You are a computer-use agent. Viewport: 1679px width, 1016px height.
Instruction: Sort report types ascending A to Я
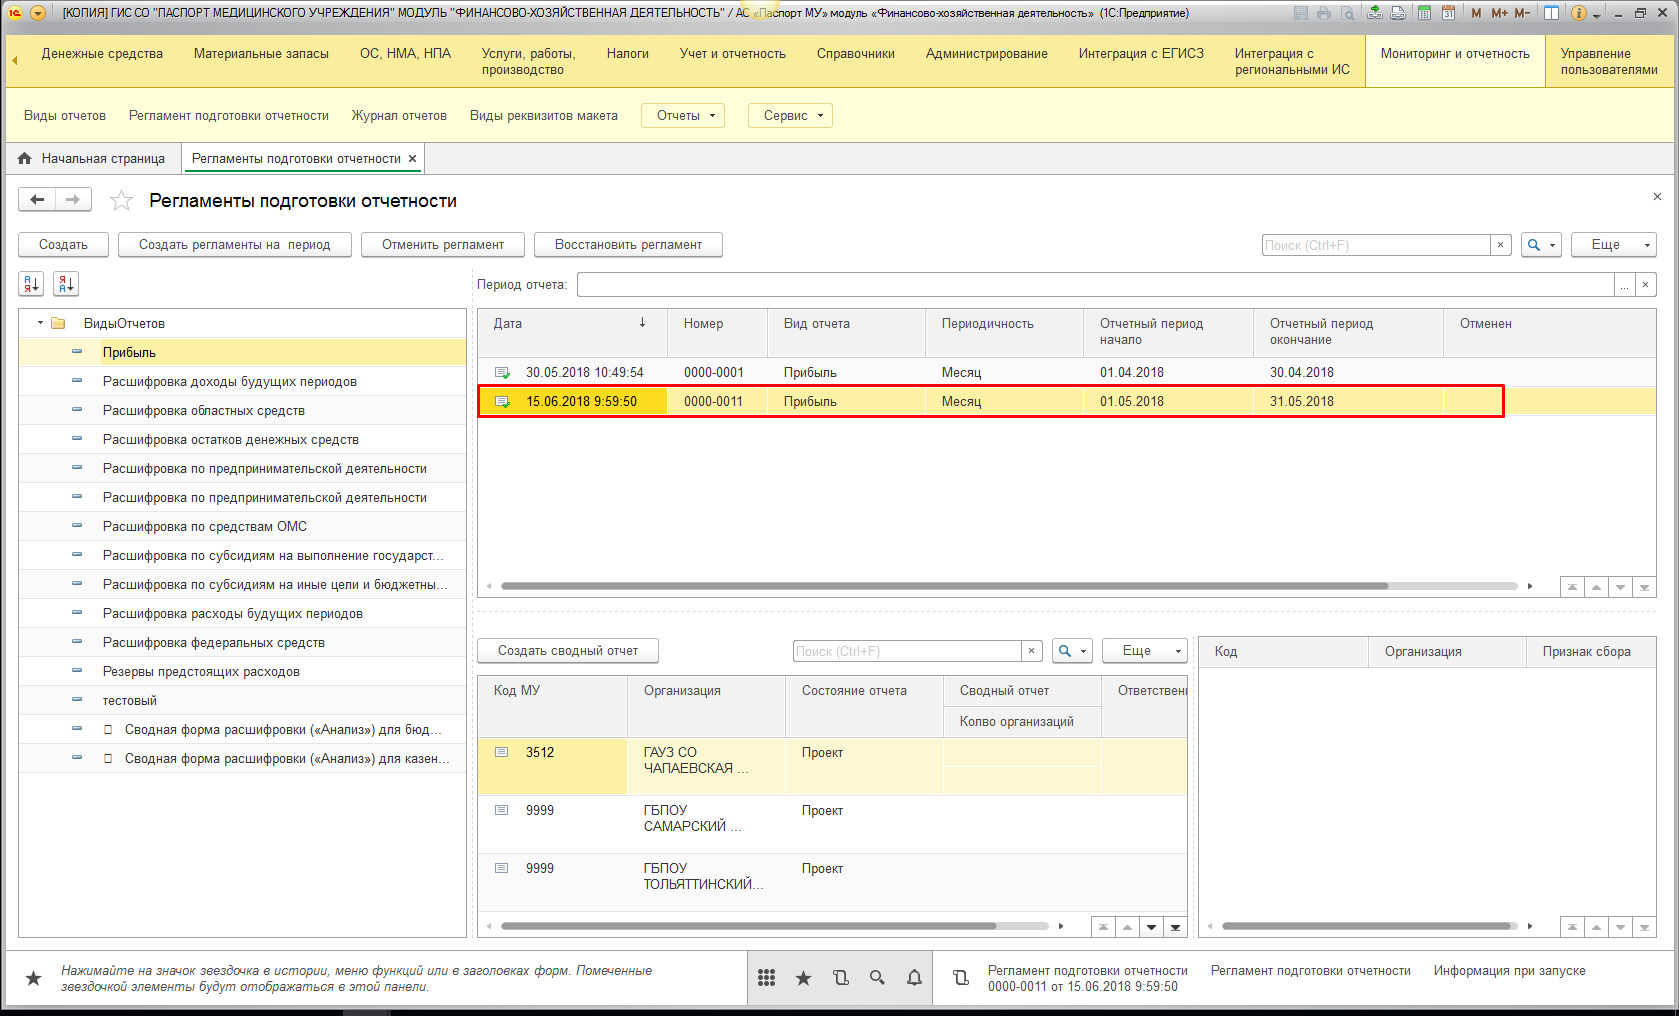pyautogui.click(x=31, y=285)
